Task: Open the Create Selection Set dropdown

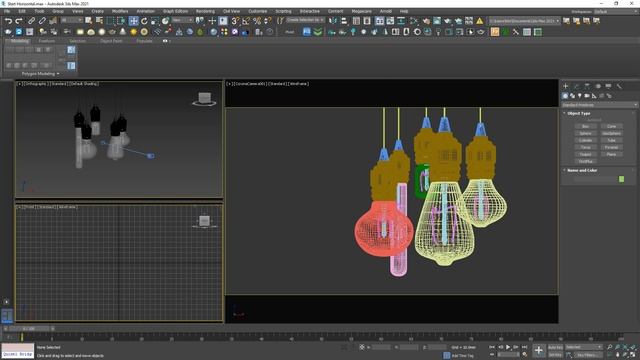Action: tap(305, 20)
